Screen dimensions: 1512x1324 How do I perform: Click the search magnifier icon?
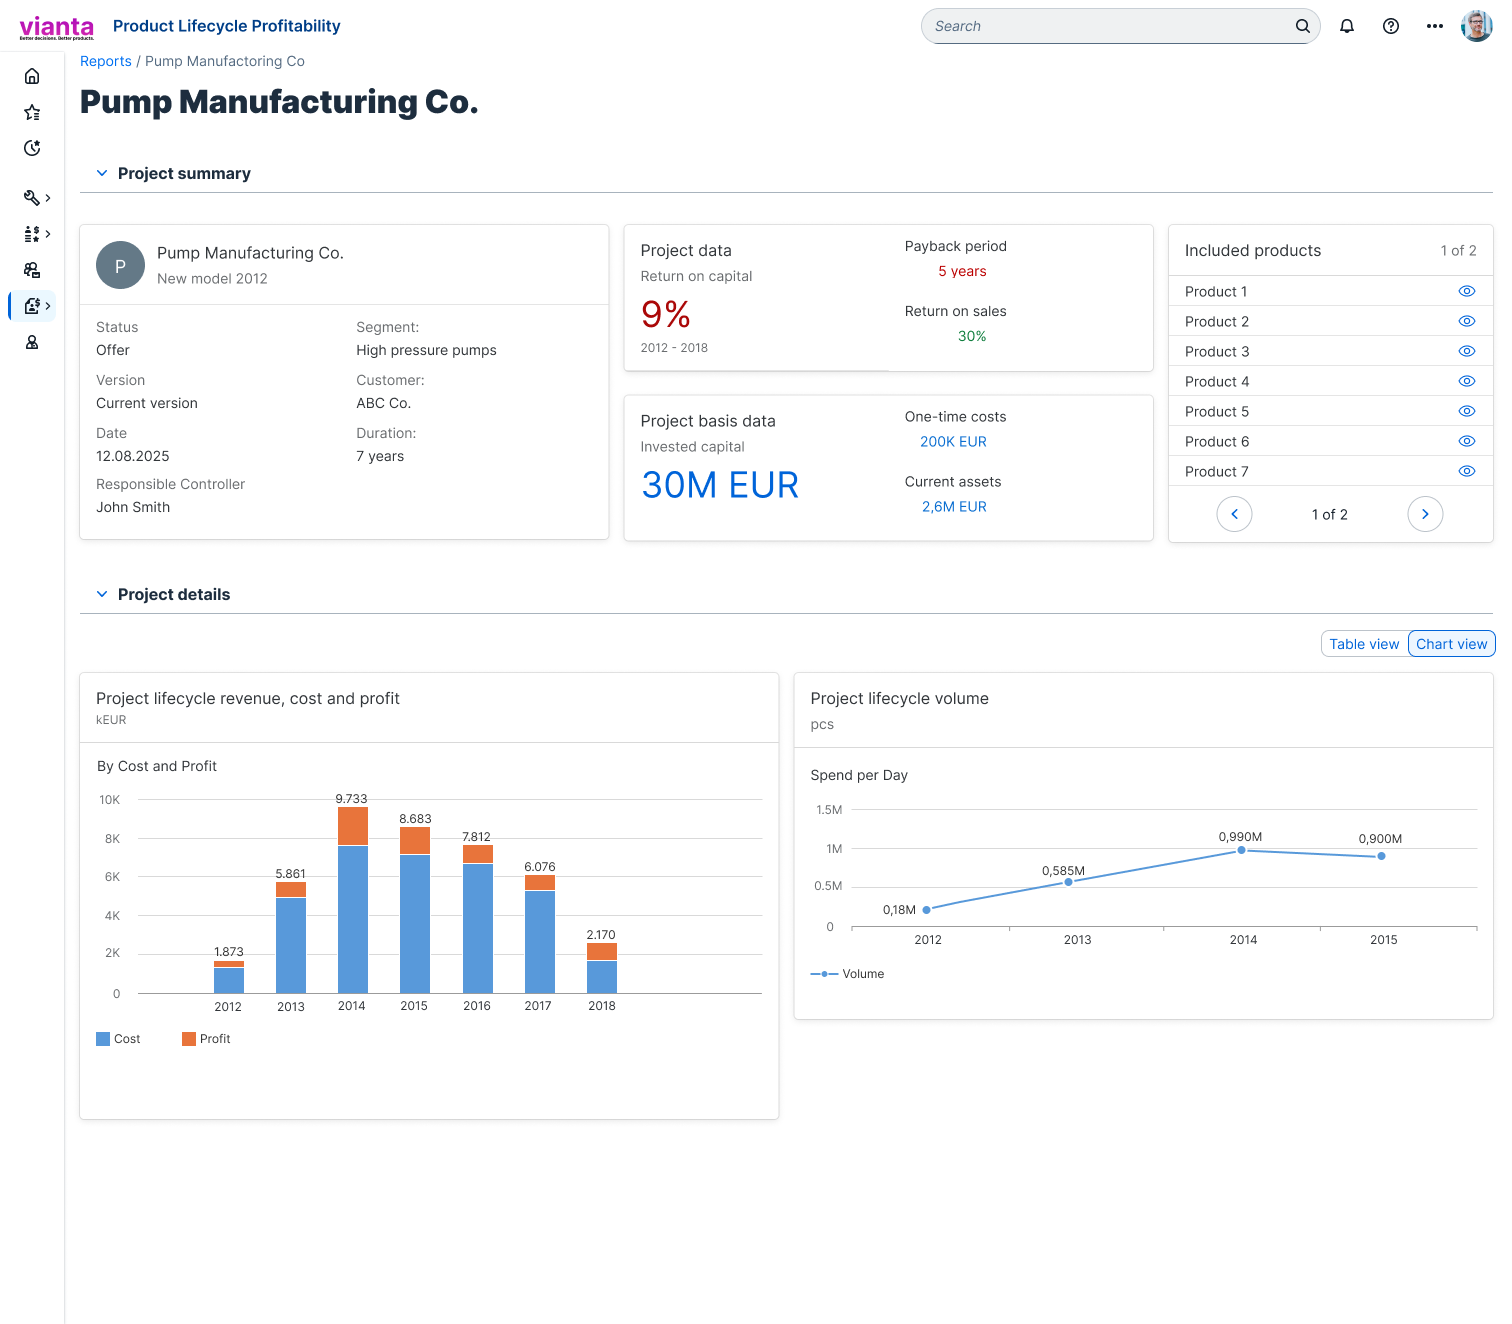click(1303, 26)
